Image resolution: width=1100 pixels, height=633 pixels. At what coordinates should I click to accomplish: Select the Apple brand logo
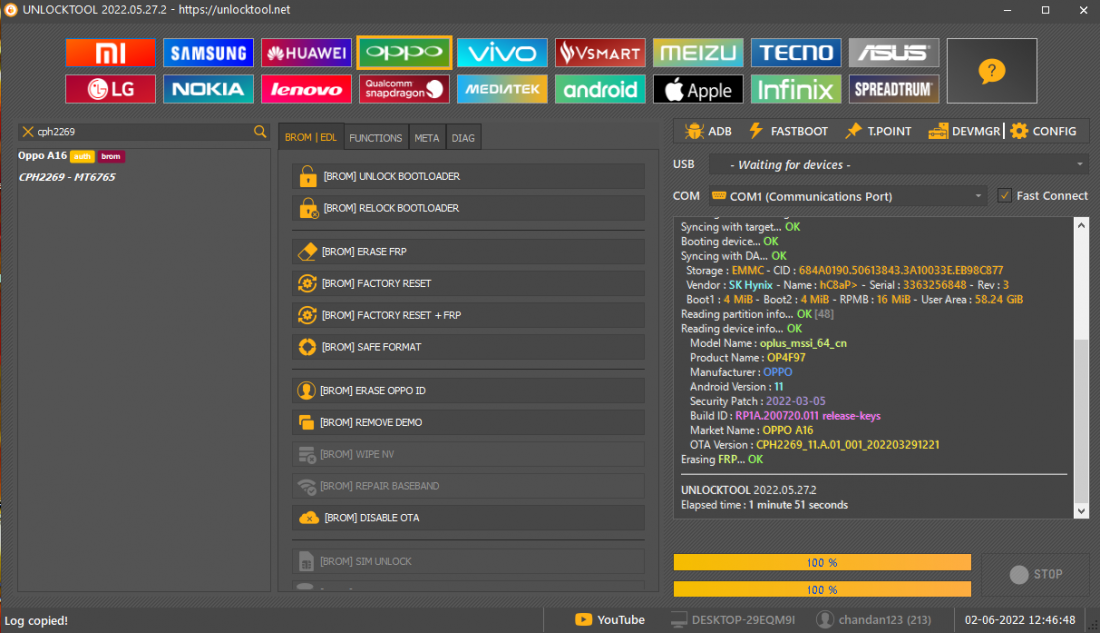[x=698, y=89]
